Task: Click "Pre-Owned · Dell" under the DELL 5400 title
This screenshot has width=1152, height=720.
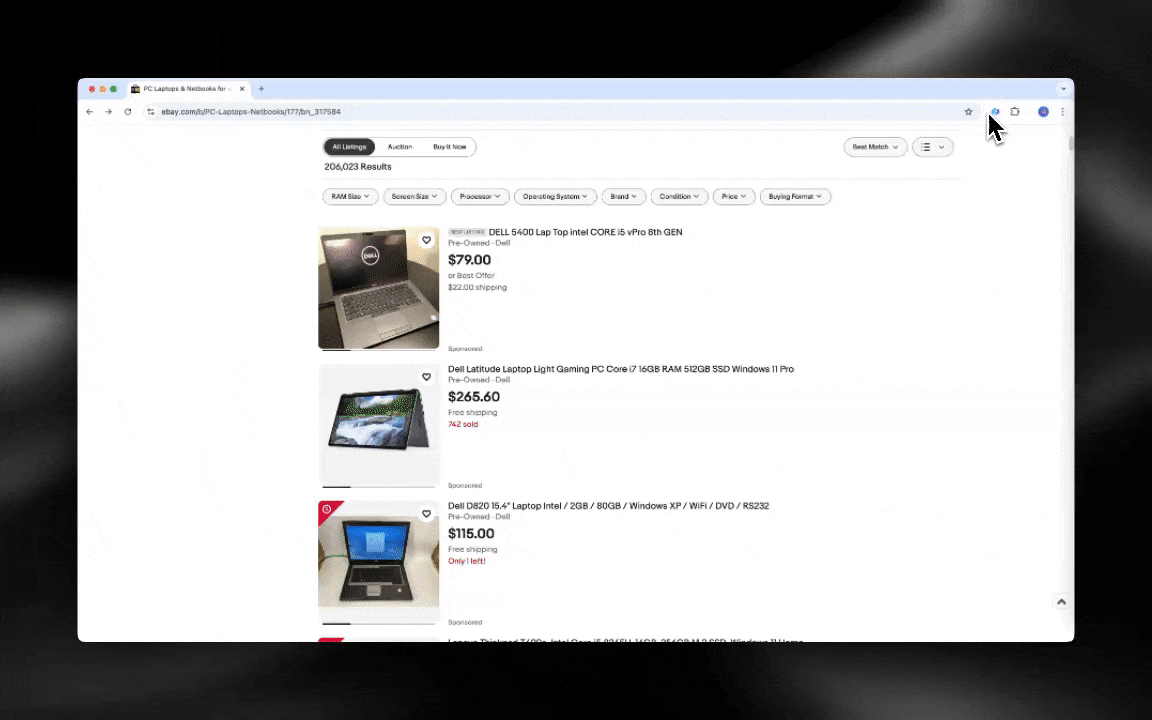Action: 479,243
